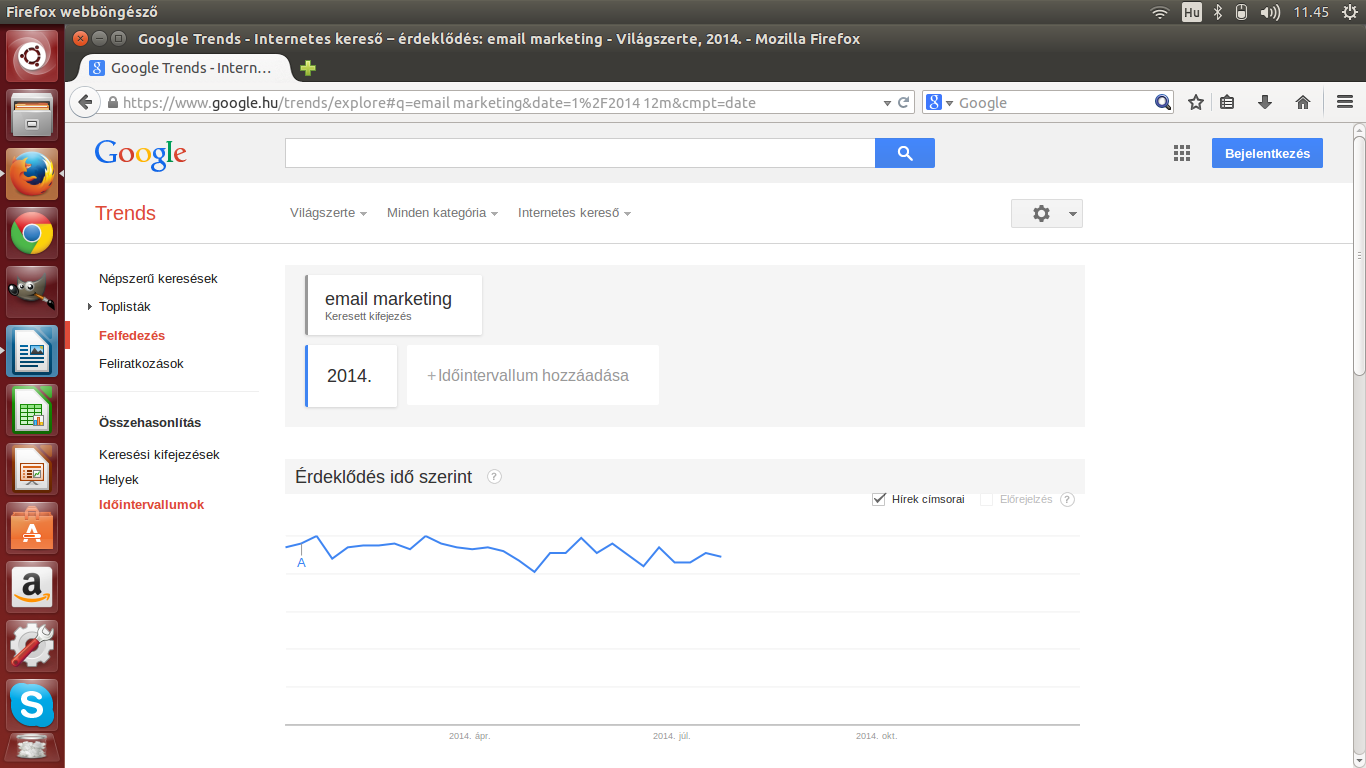Launch Skype from the launcher
Viewport: 1366px width, 768px height.
click(x=32, y=705)
